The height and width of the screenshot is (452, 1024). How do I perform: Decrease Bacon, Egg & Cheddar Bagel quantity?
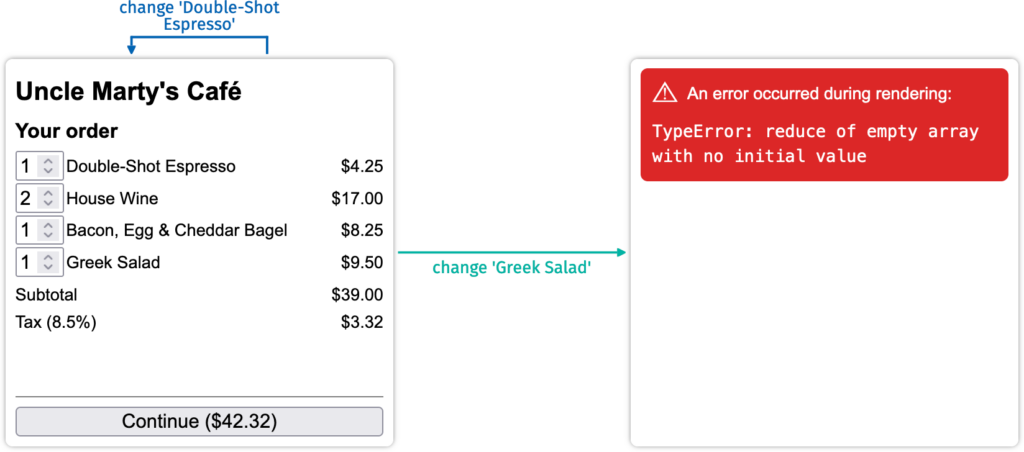pyautogui.click(x=48, y=236)
